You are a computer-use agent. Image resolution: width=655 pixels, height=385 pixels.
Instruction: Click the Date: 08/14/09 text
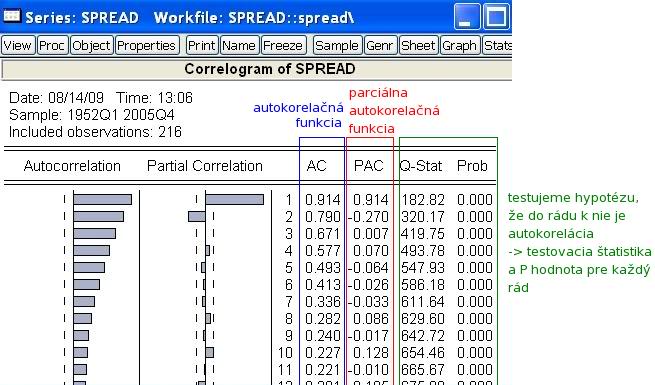click(x=56, y=98)
